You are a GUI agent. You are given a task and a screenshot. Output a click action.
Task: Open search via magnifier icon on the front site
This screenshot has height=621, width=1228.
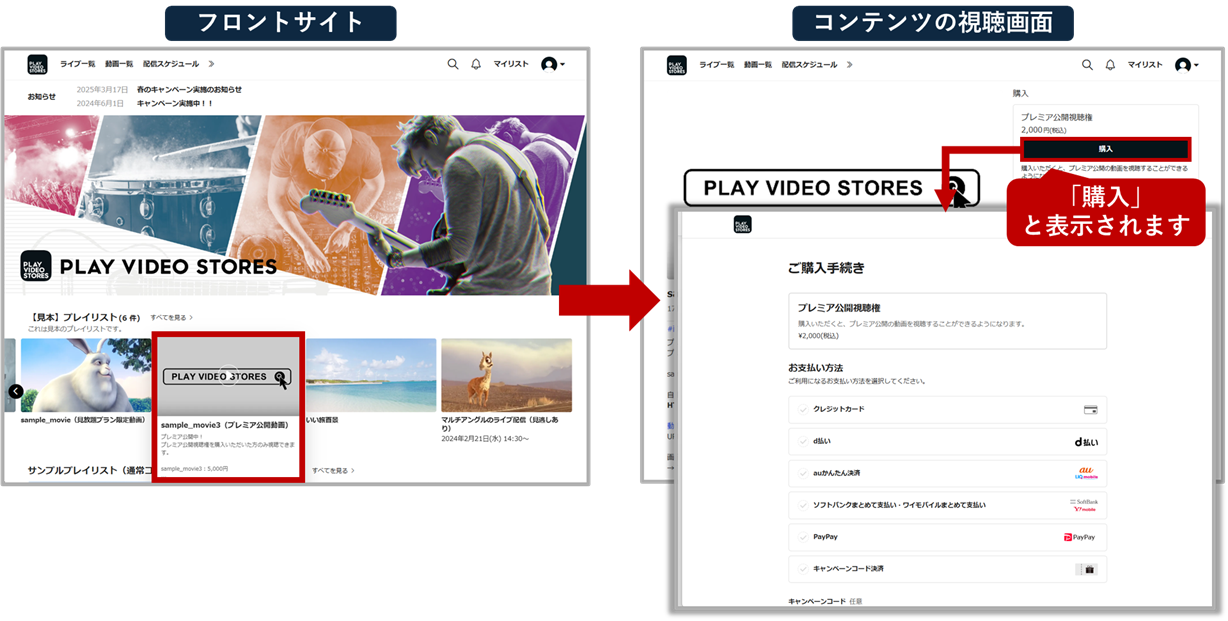pos(453,64)
